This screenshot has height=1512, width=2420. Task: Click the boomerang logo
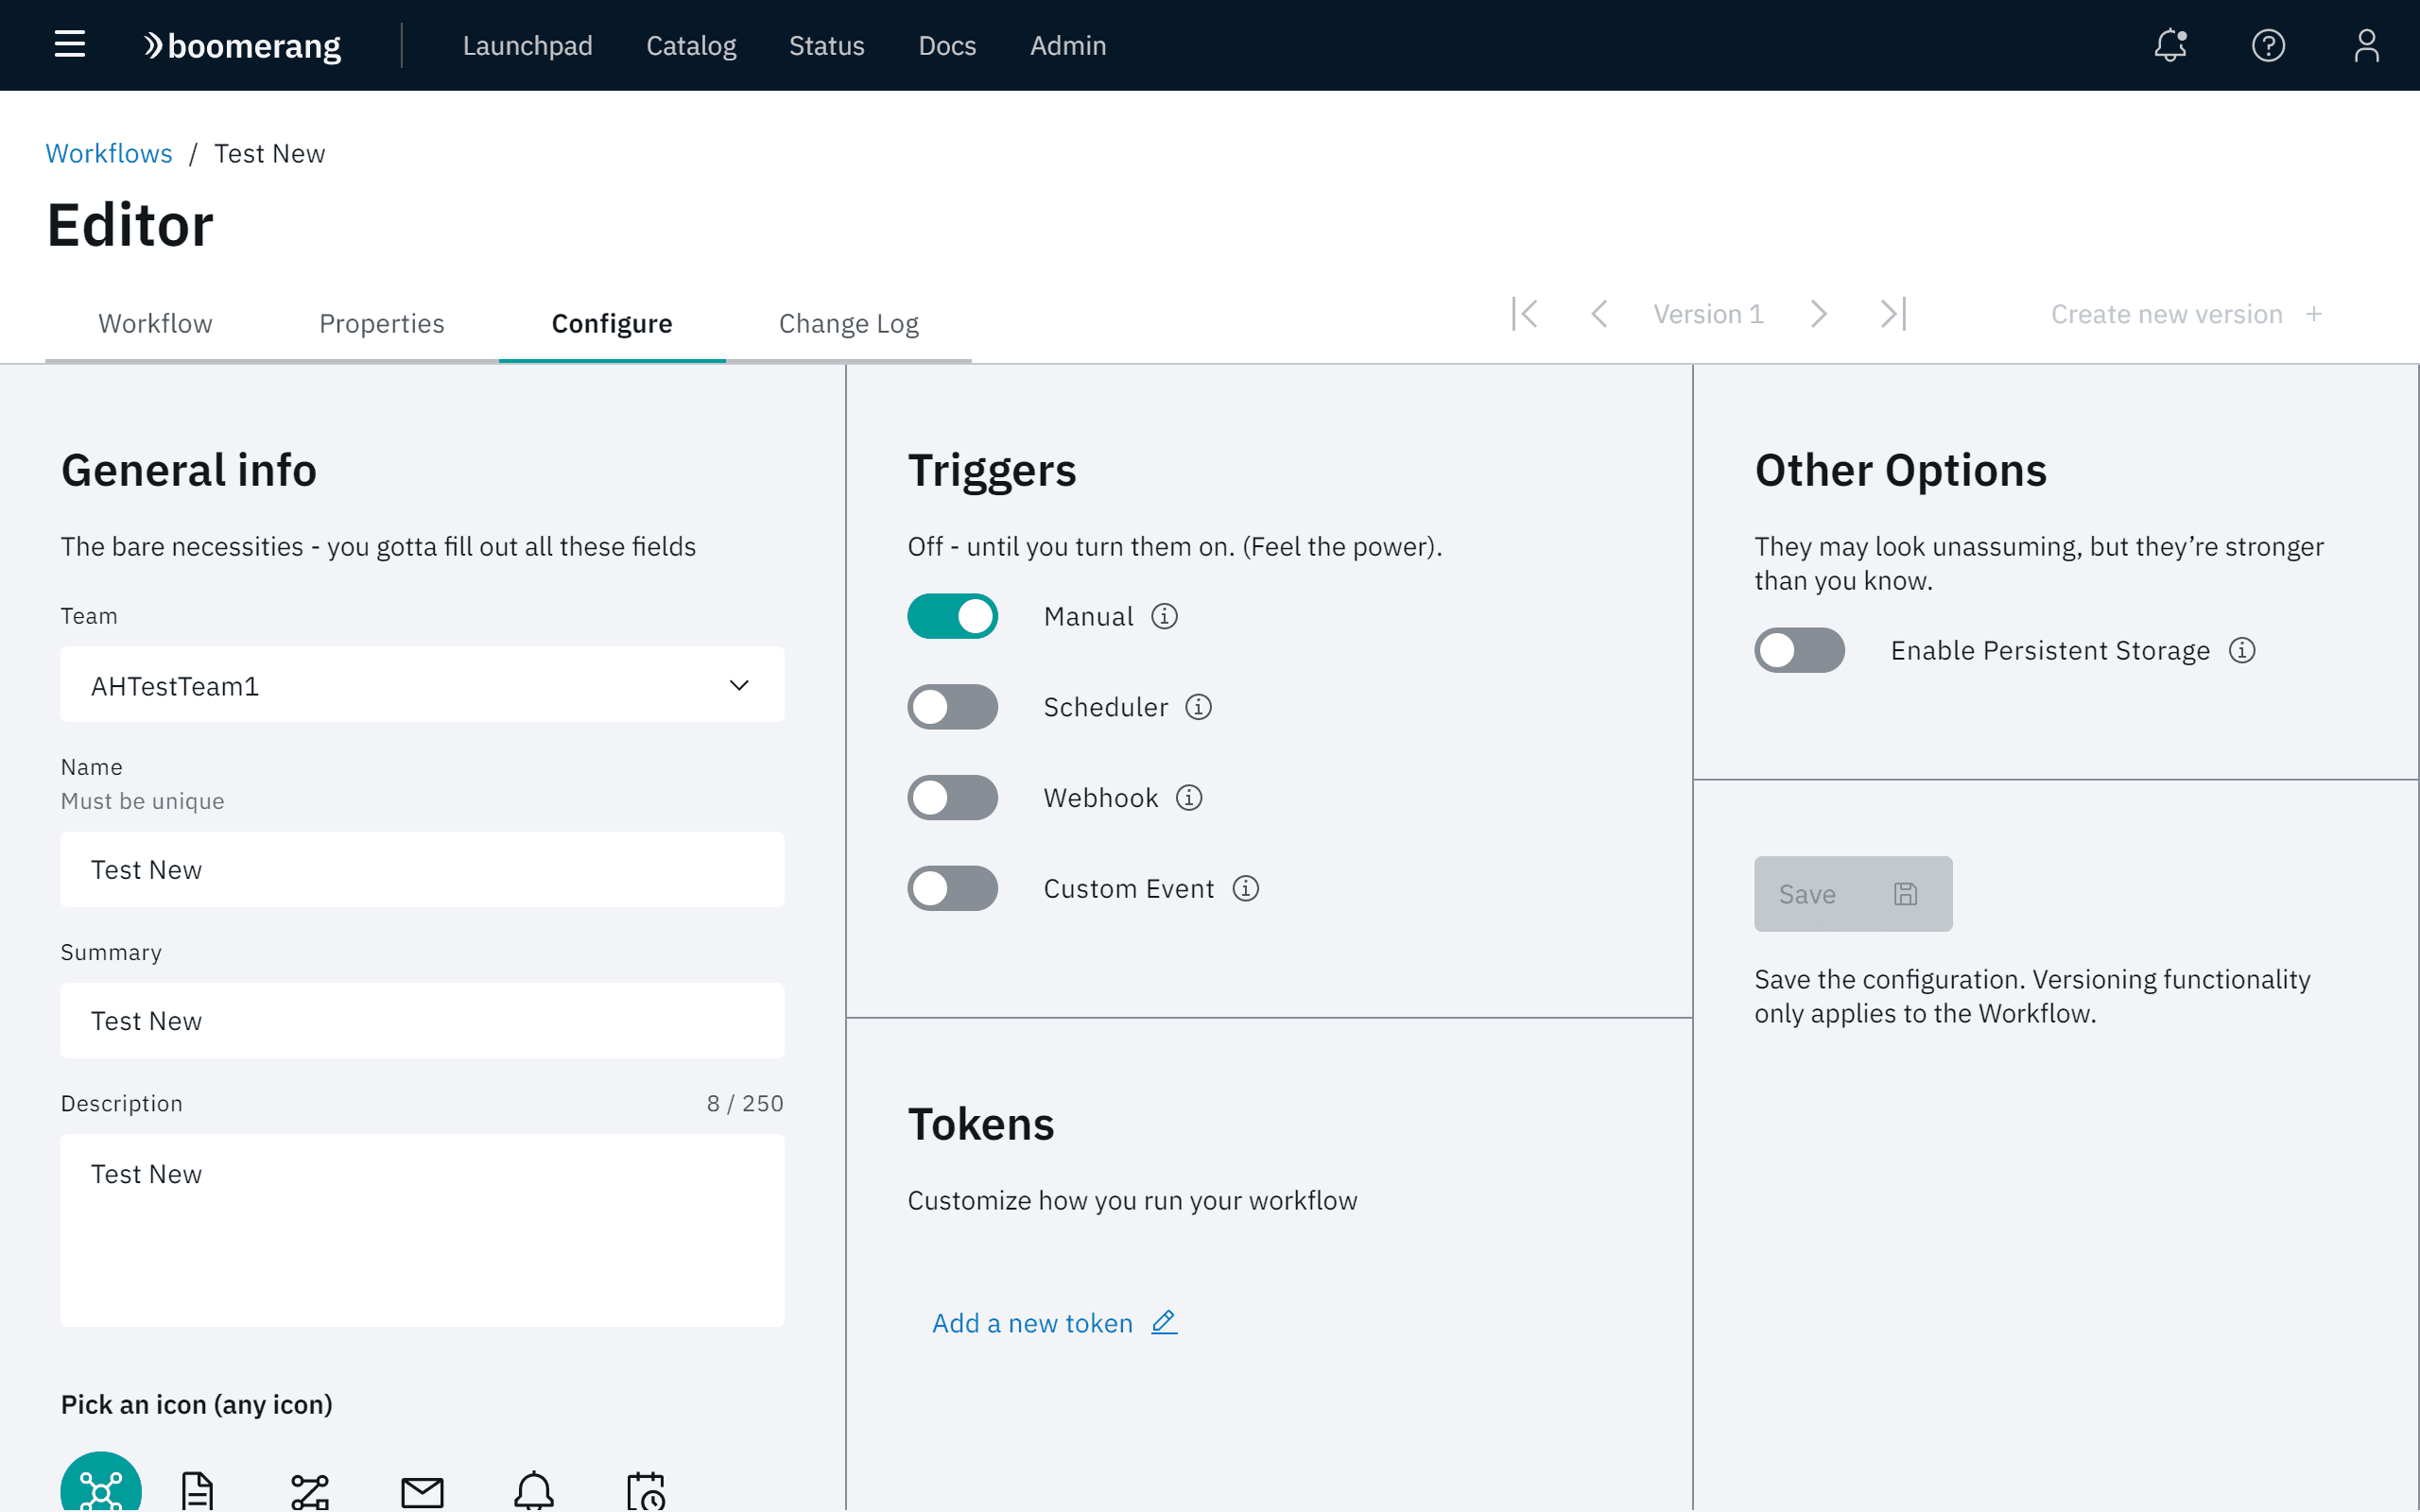pyautogui.click(x=242, y=45)
